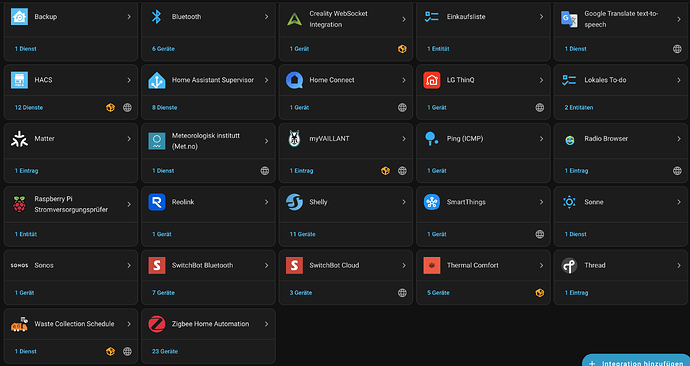This screenshot has height=366, width=690.
Task: Click the SwitchBot Cloud icon
Action: [294, 265]
